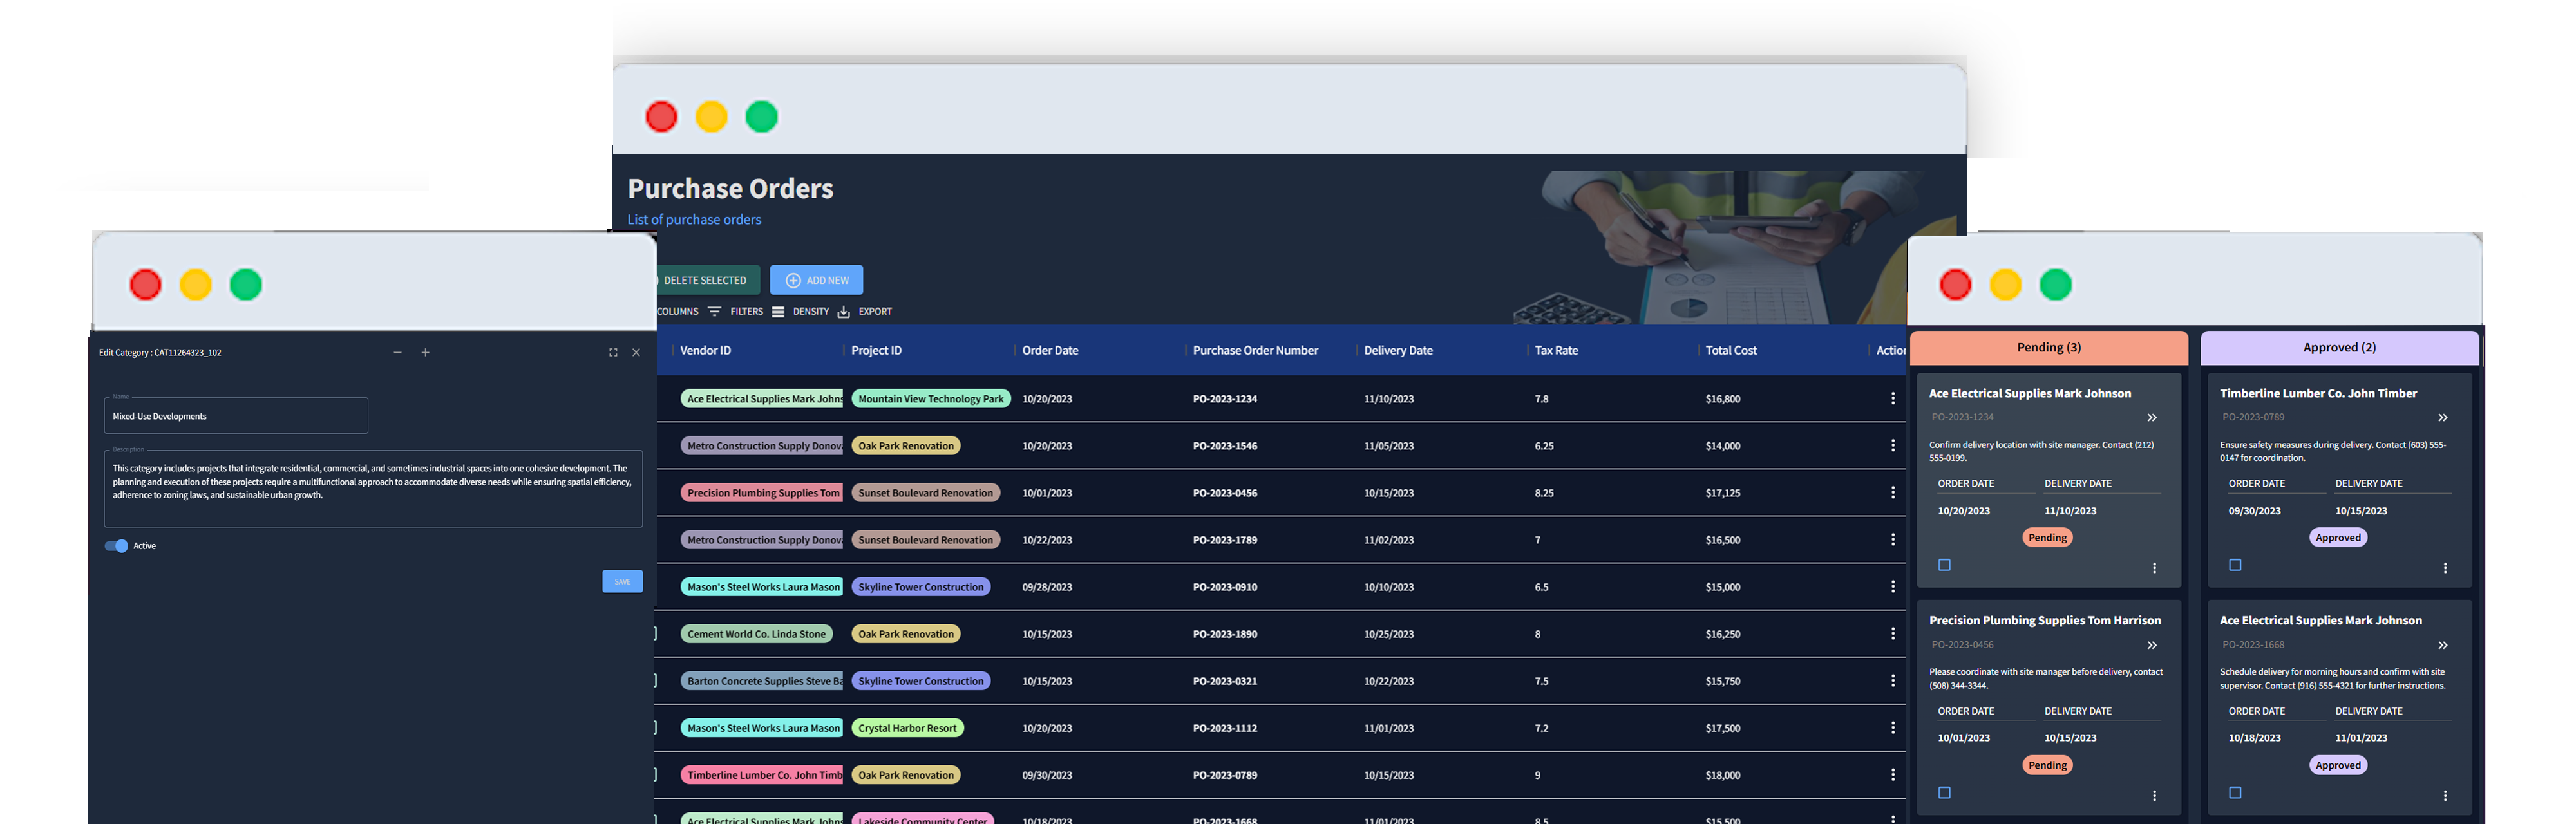Click the minus icon in the Edit Category header

point(397,352)
